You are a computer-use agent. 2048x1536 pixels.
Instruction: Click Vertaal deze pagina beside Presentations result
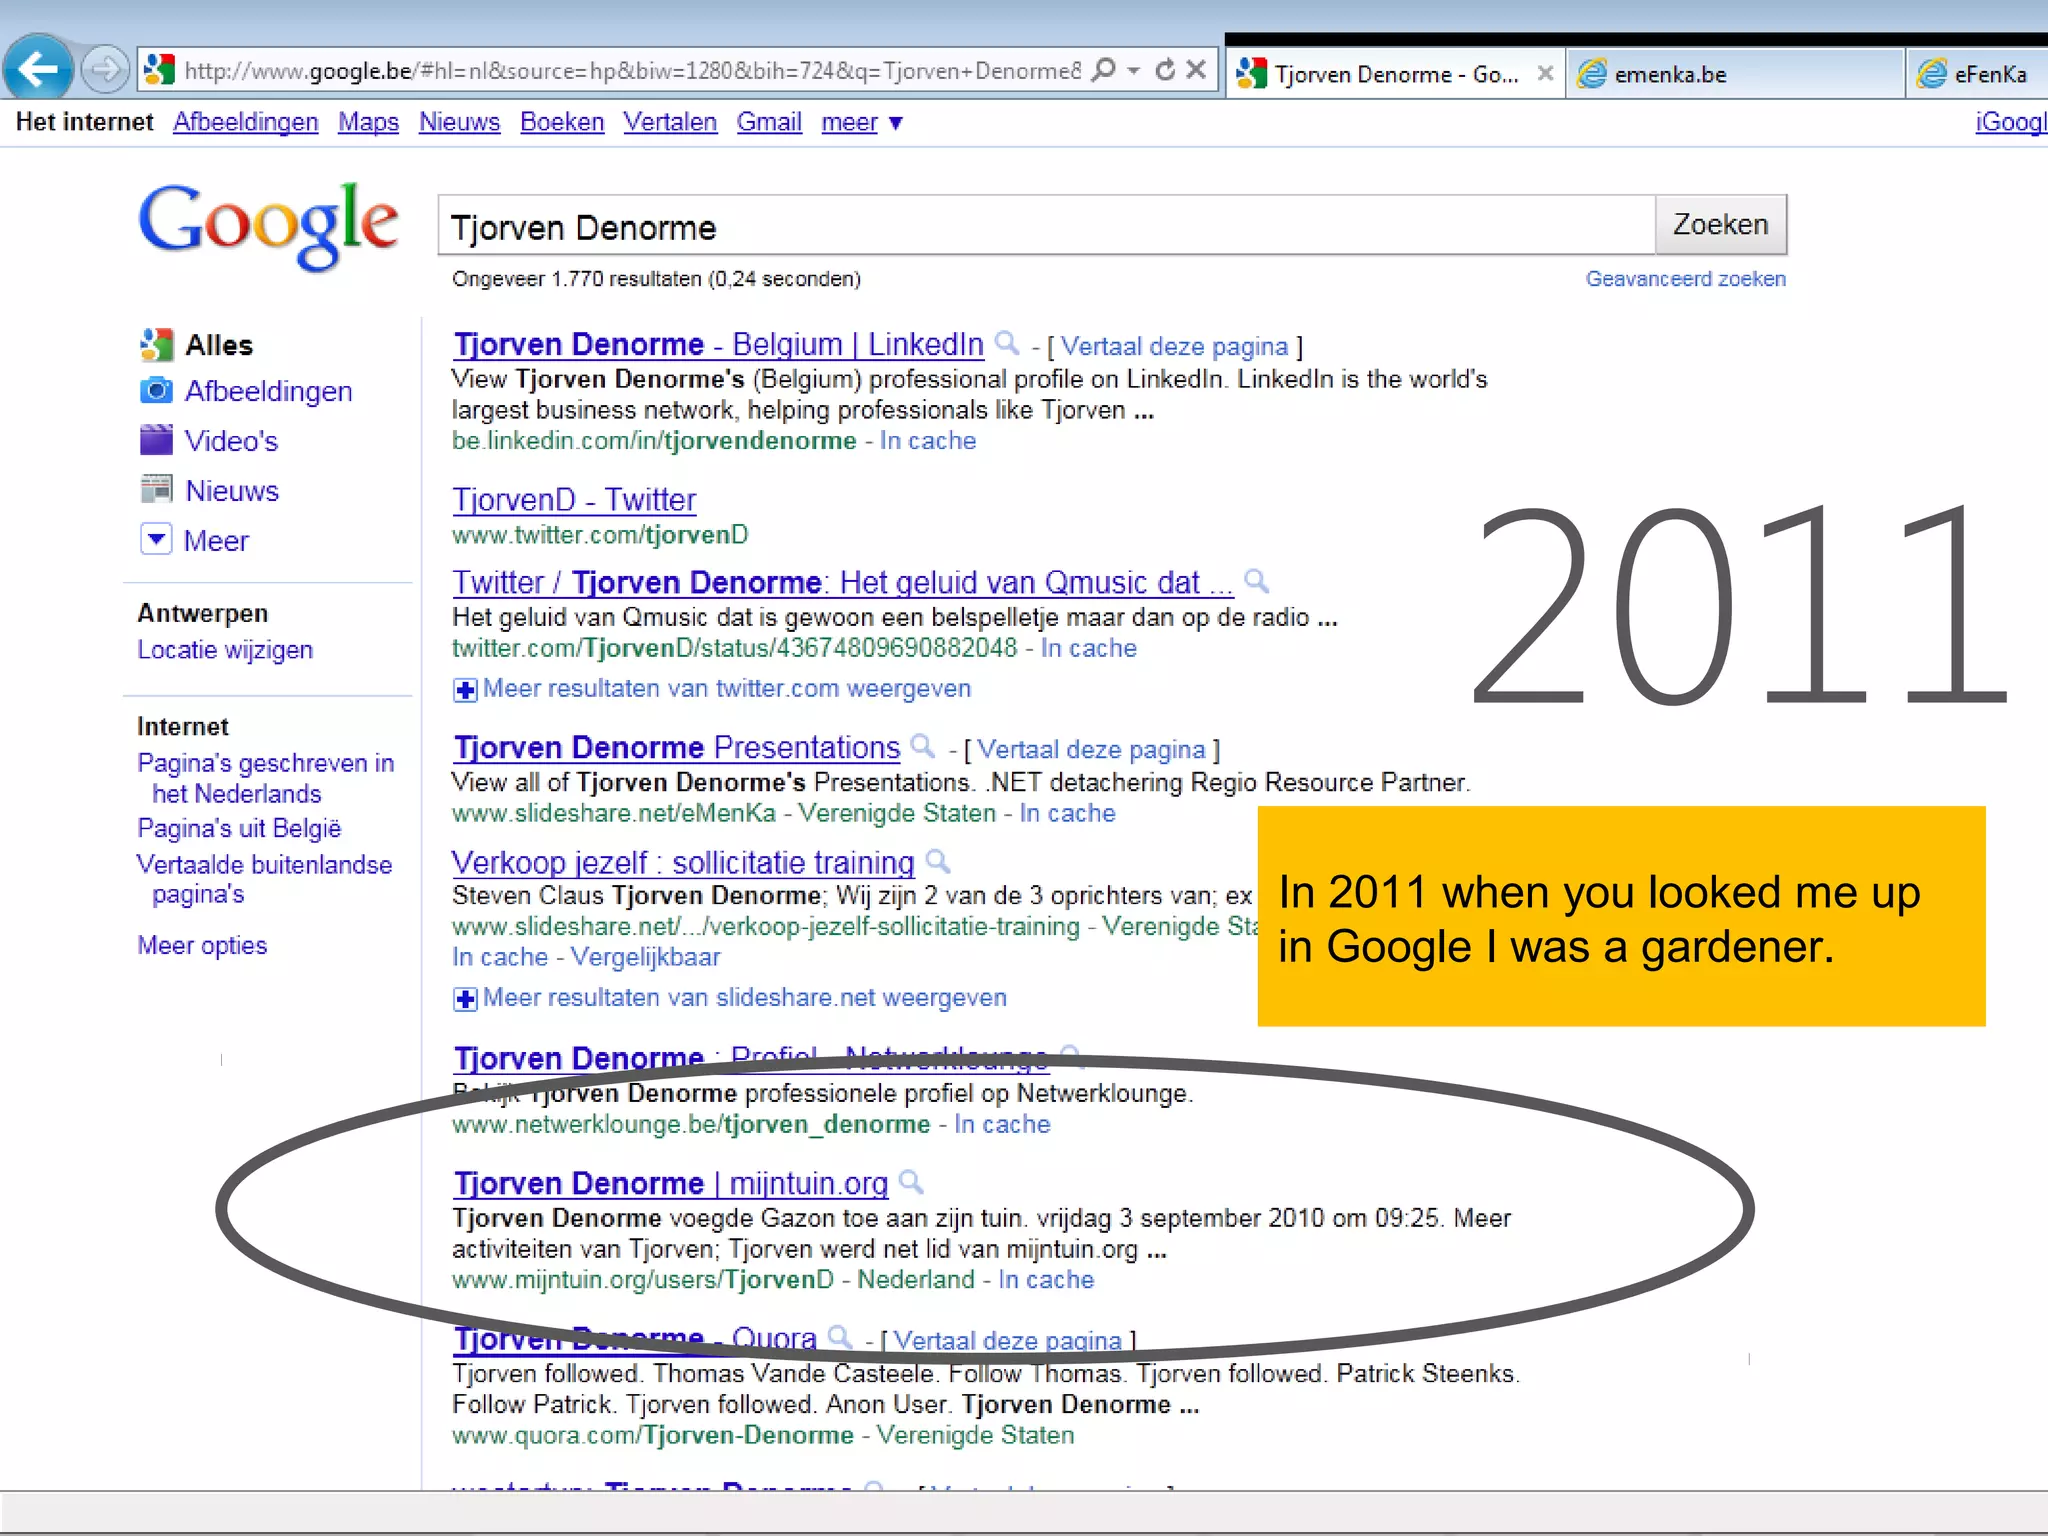coord(1091,750)
